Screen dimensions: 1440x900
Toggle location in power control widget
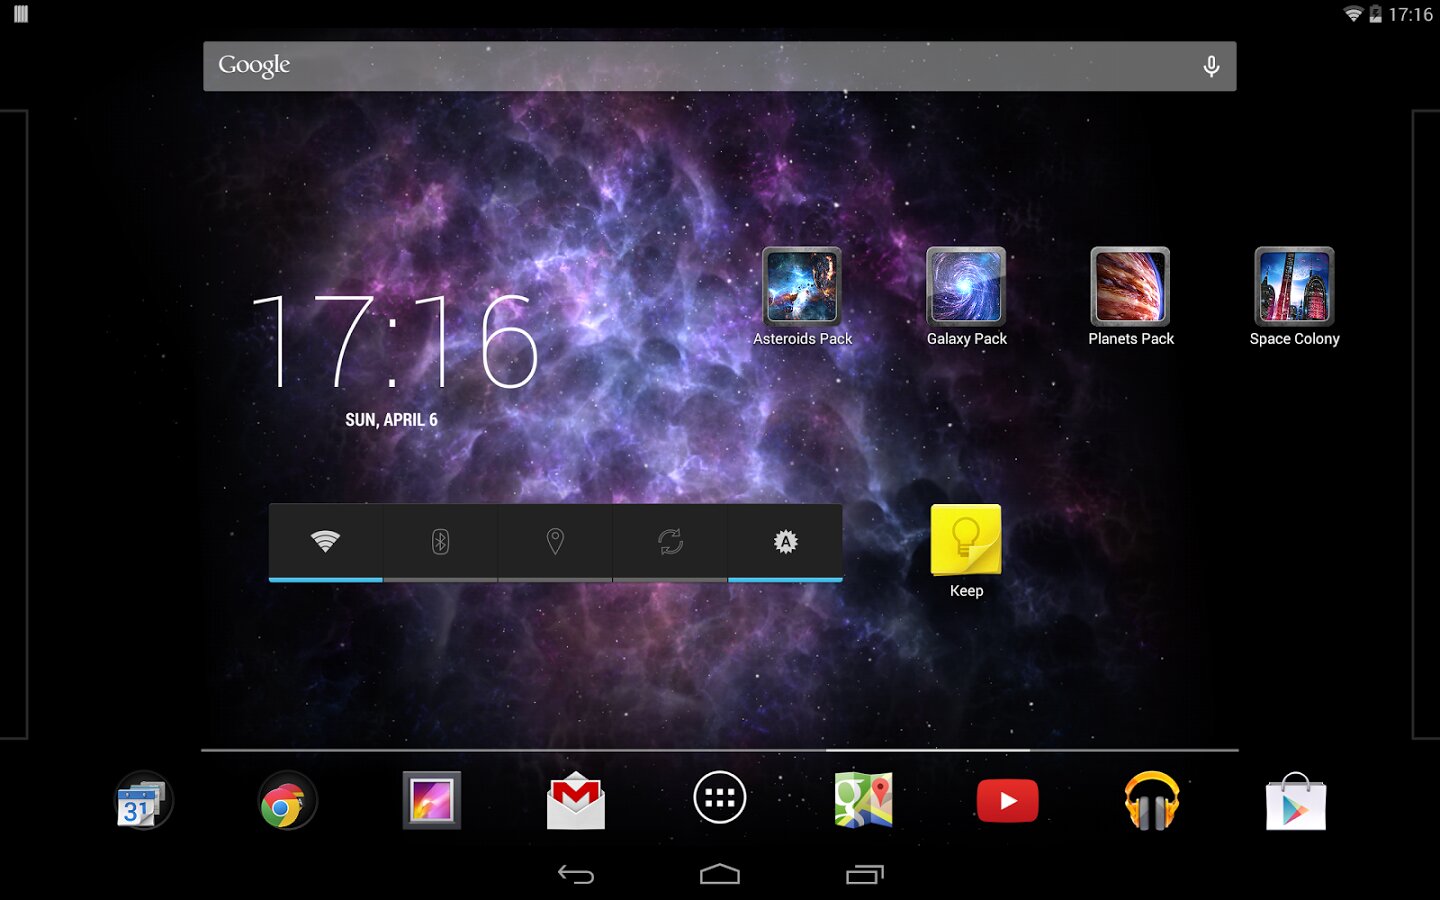pos(555,542)
